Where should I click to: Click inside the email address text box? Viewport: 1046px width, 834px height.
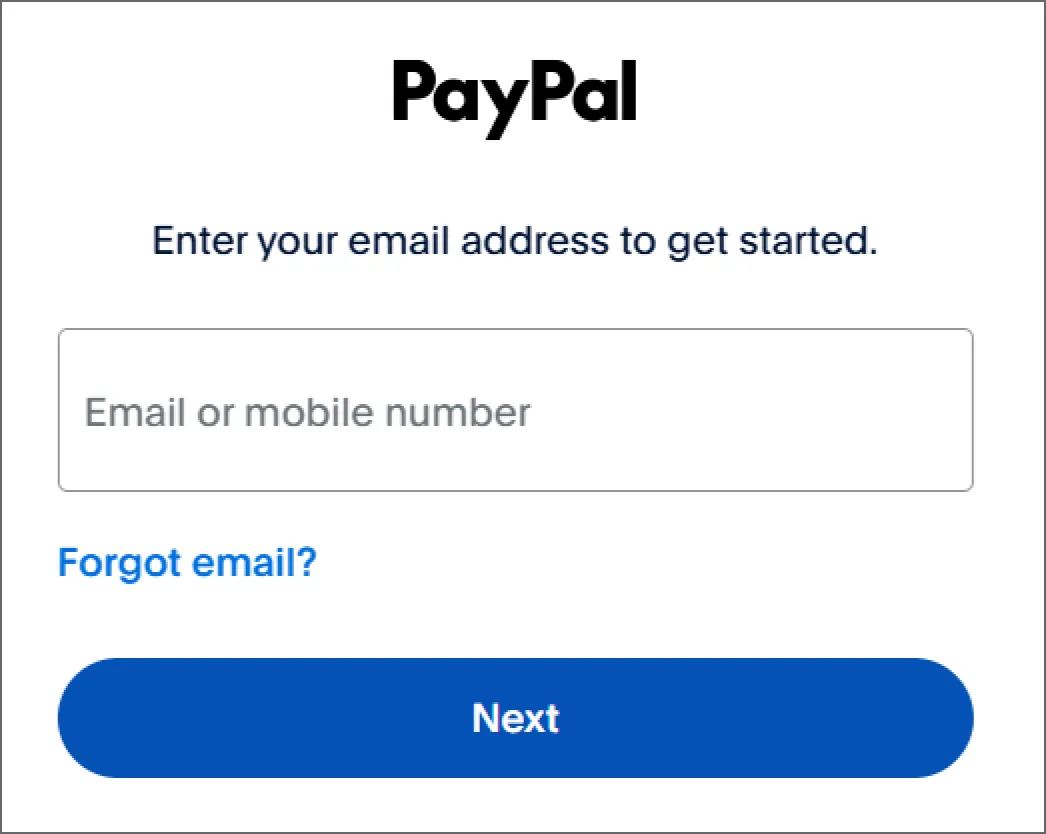click(x=516, y=410)
